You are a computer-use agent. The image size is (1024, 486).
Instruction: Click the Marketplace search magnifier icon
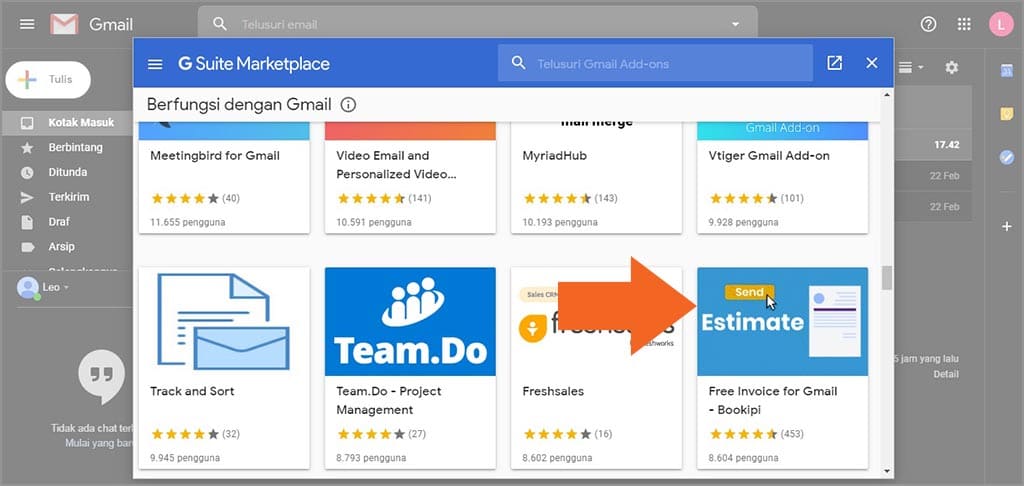(519, 63)
